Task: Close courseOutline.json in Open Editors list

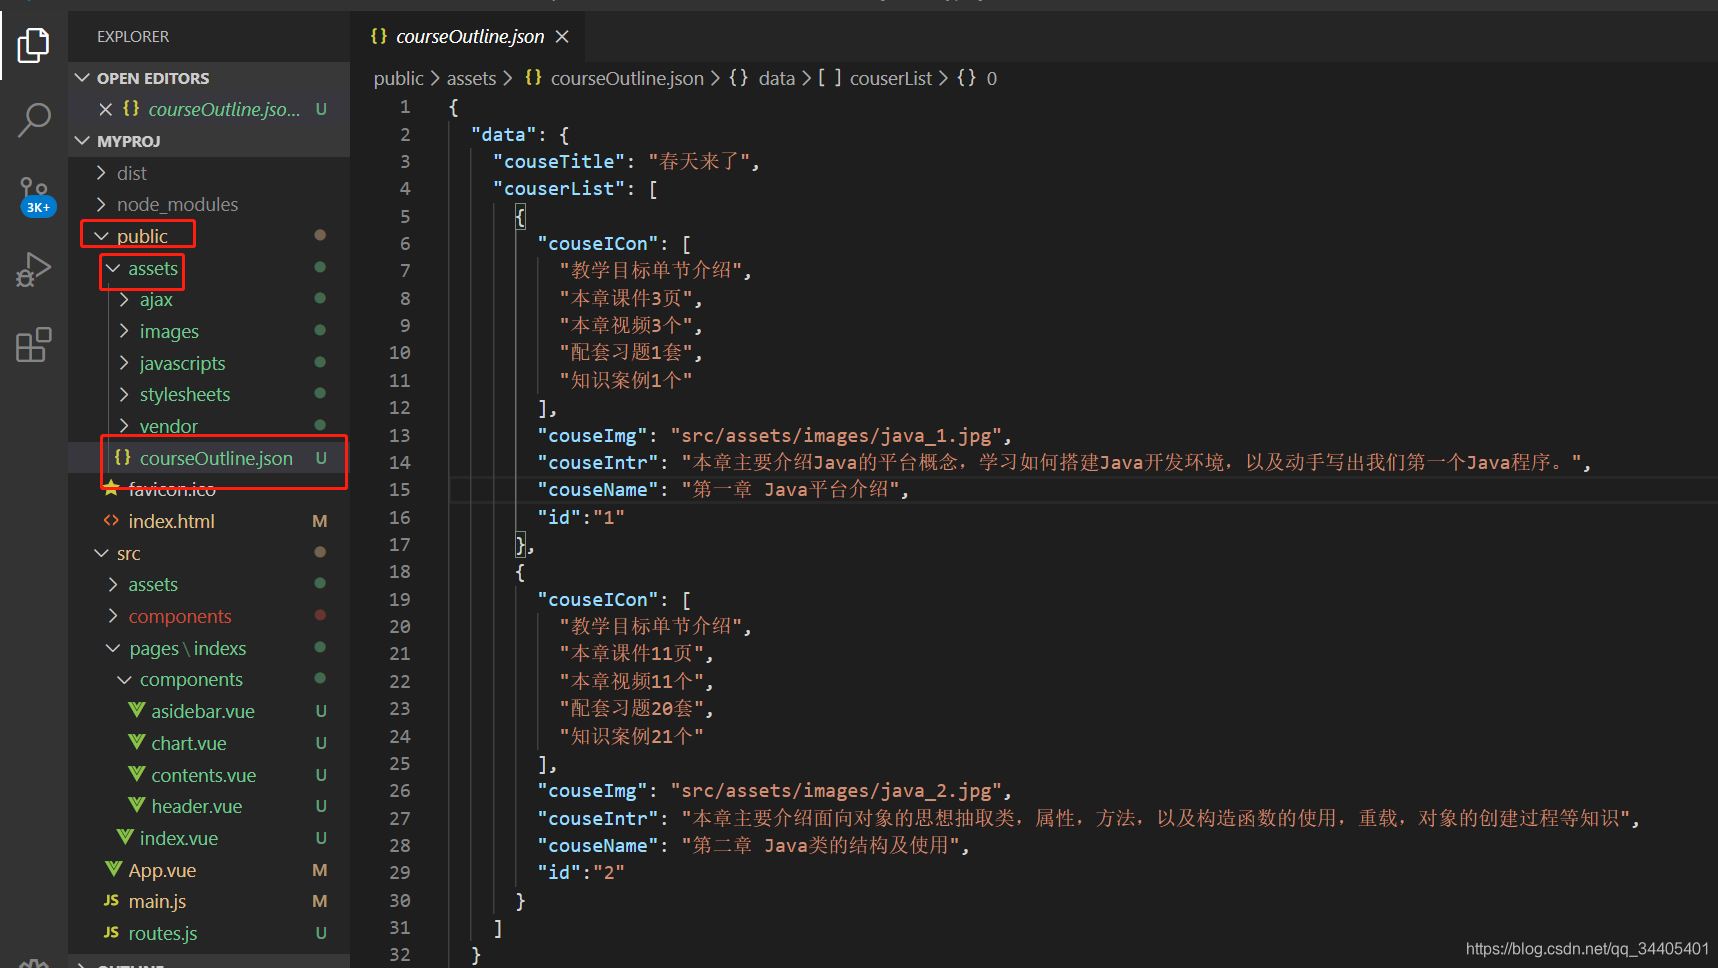Action: pos(105,109)
